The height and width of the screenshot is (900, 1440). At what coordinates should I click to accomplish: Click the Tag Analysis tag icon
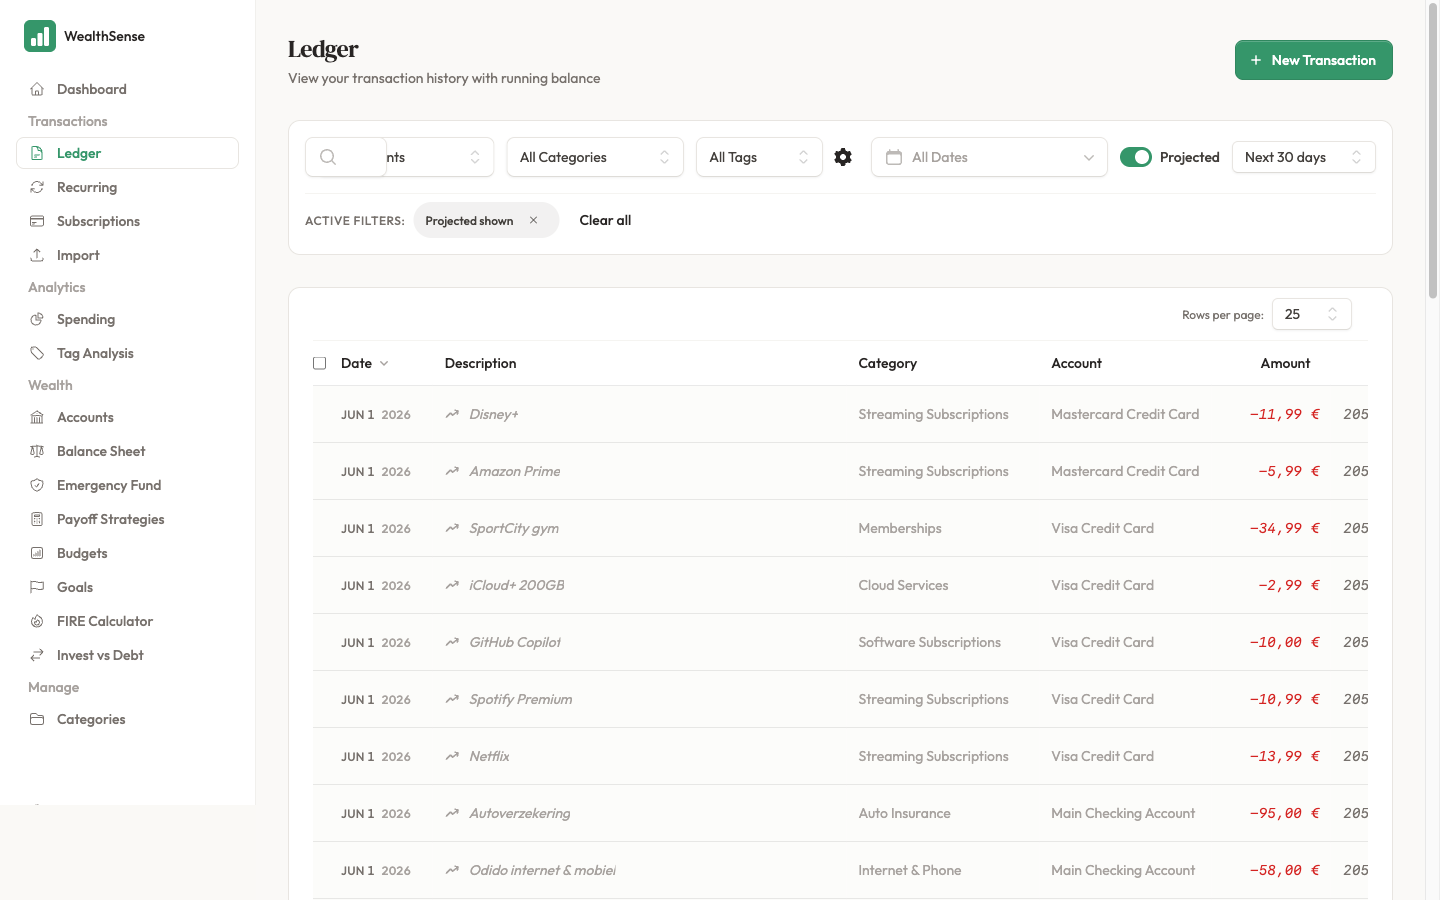(37, 353)
